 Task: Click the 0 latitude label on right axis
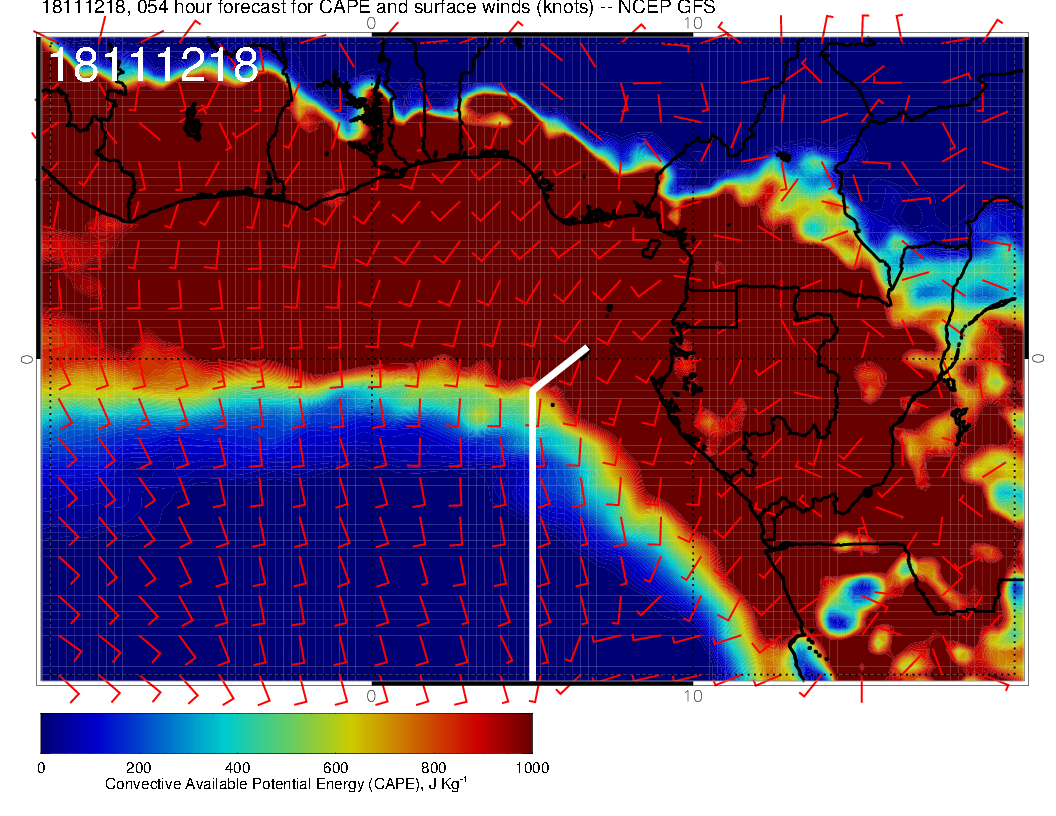pos(1039,358)
